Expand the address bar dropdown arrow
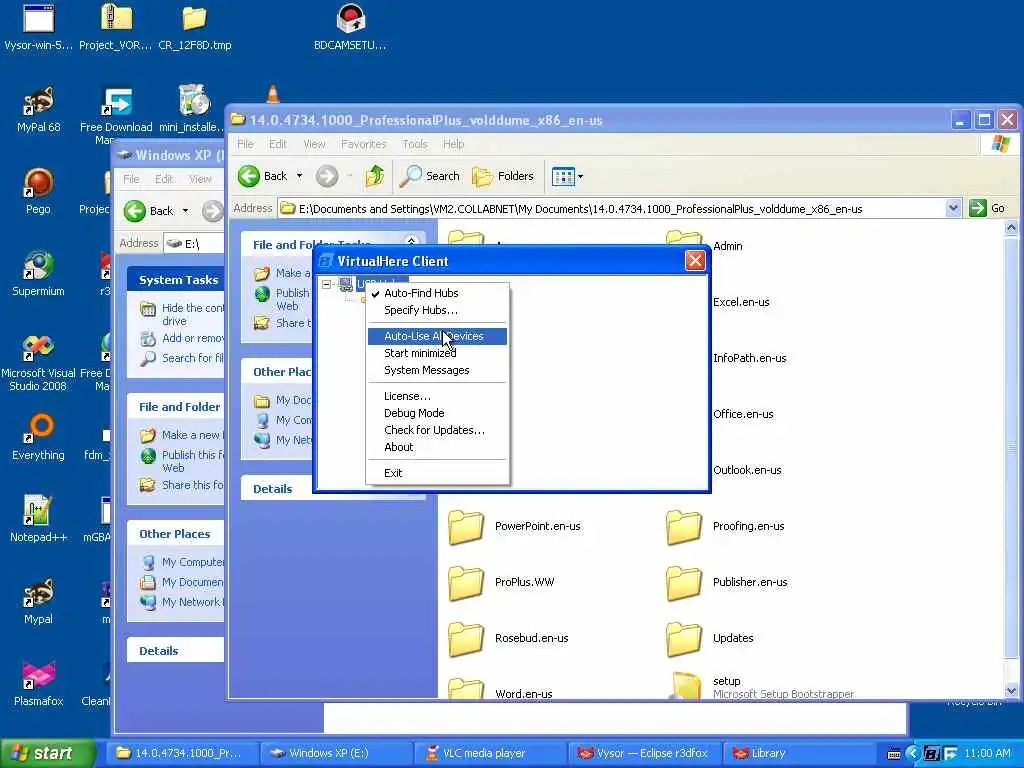This screenshot has width=1024, height=768. (953, 208)
